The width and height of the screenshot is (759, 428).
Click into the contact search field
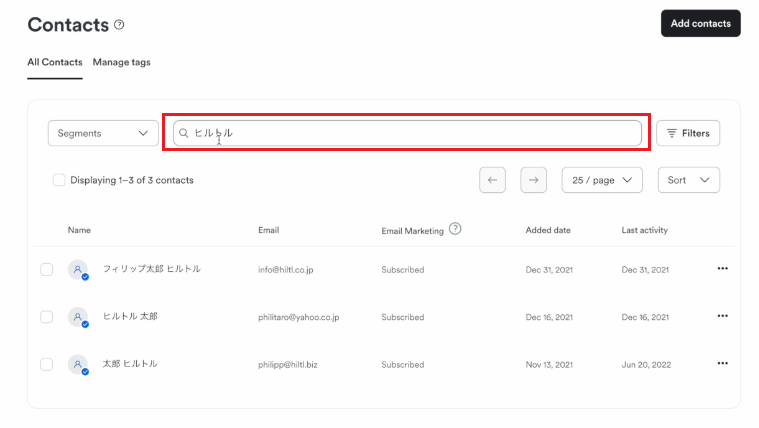tap(407, 133)
